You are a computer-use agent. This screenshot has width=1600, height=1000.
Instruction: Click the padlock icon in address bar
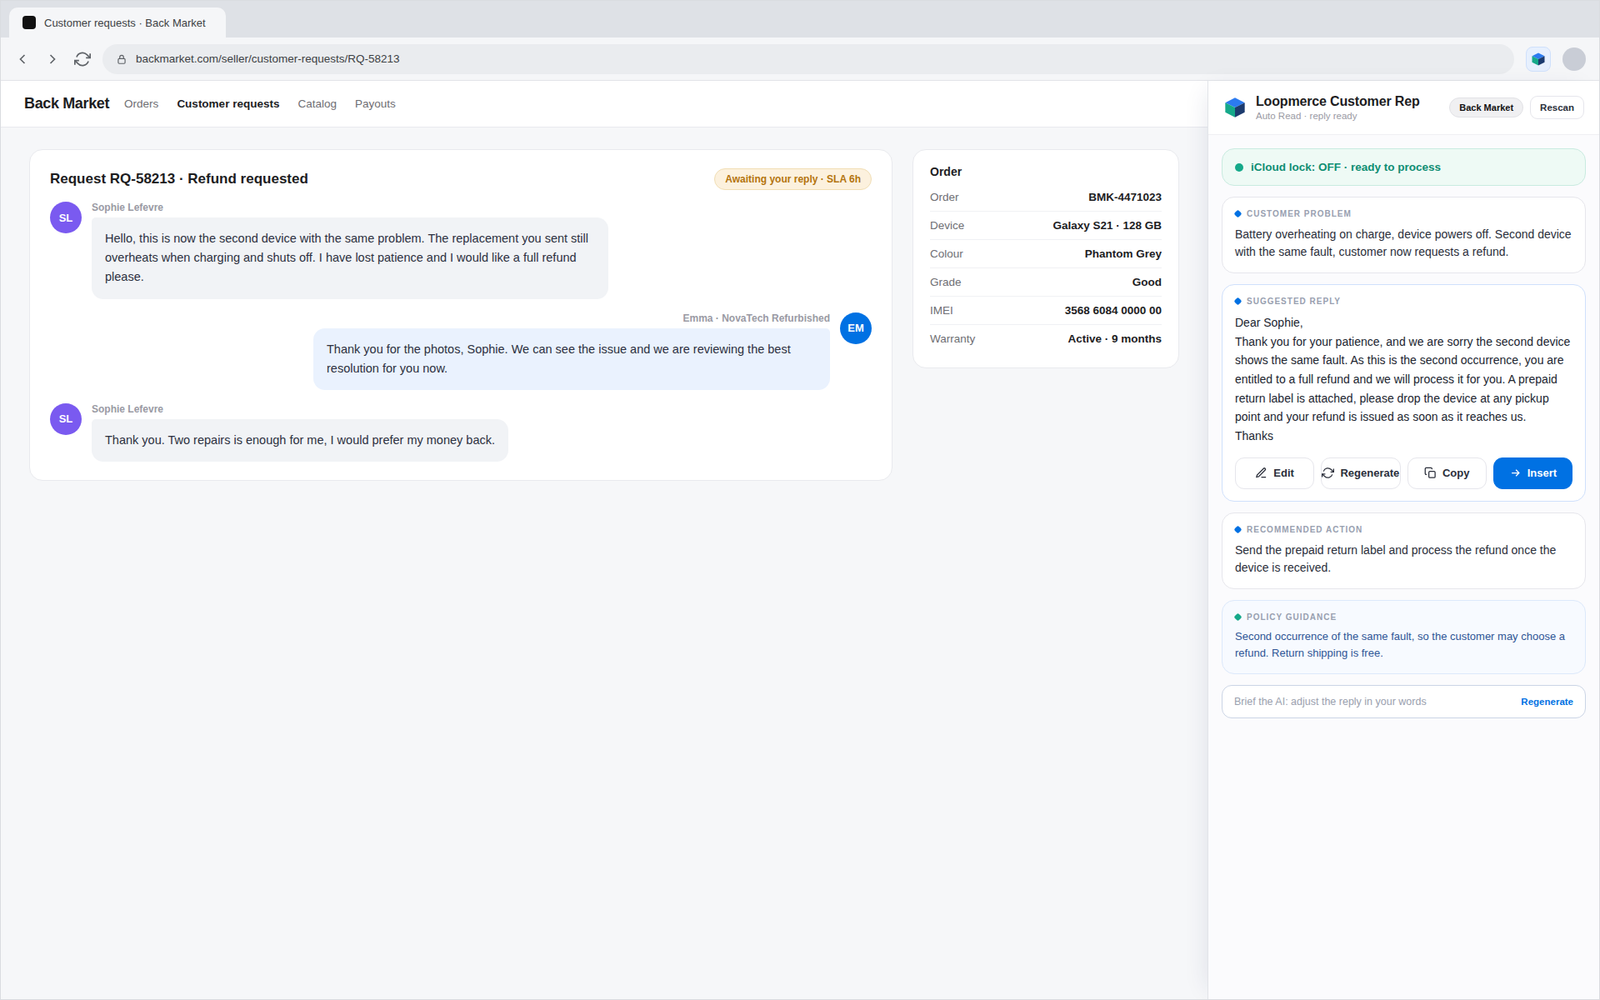pyautogui.click(x=121, y=59)
